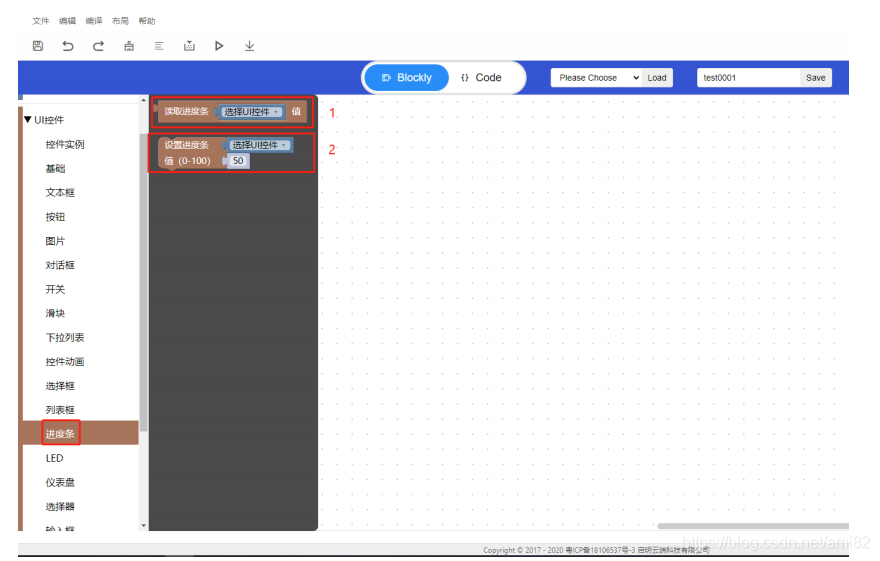880x561 pixels.
Task: Select 对话框 category
Action: click(59, 265)
